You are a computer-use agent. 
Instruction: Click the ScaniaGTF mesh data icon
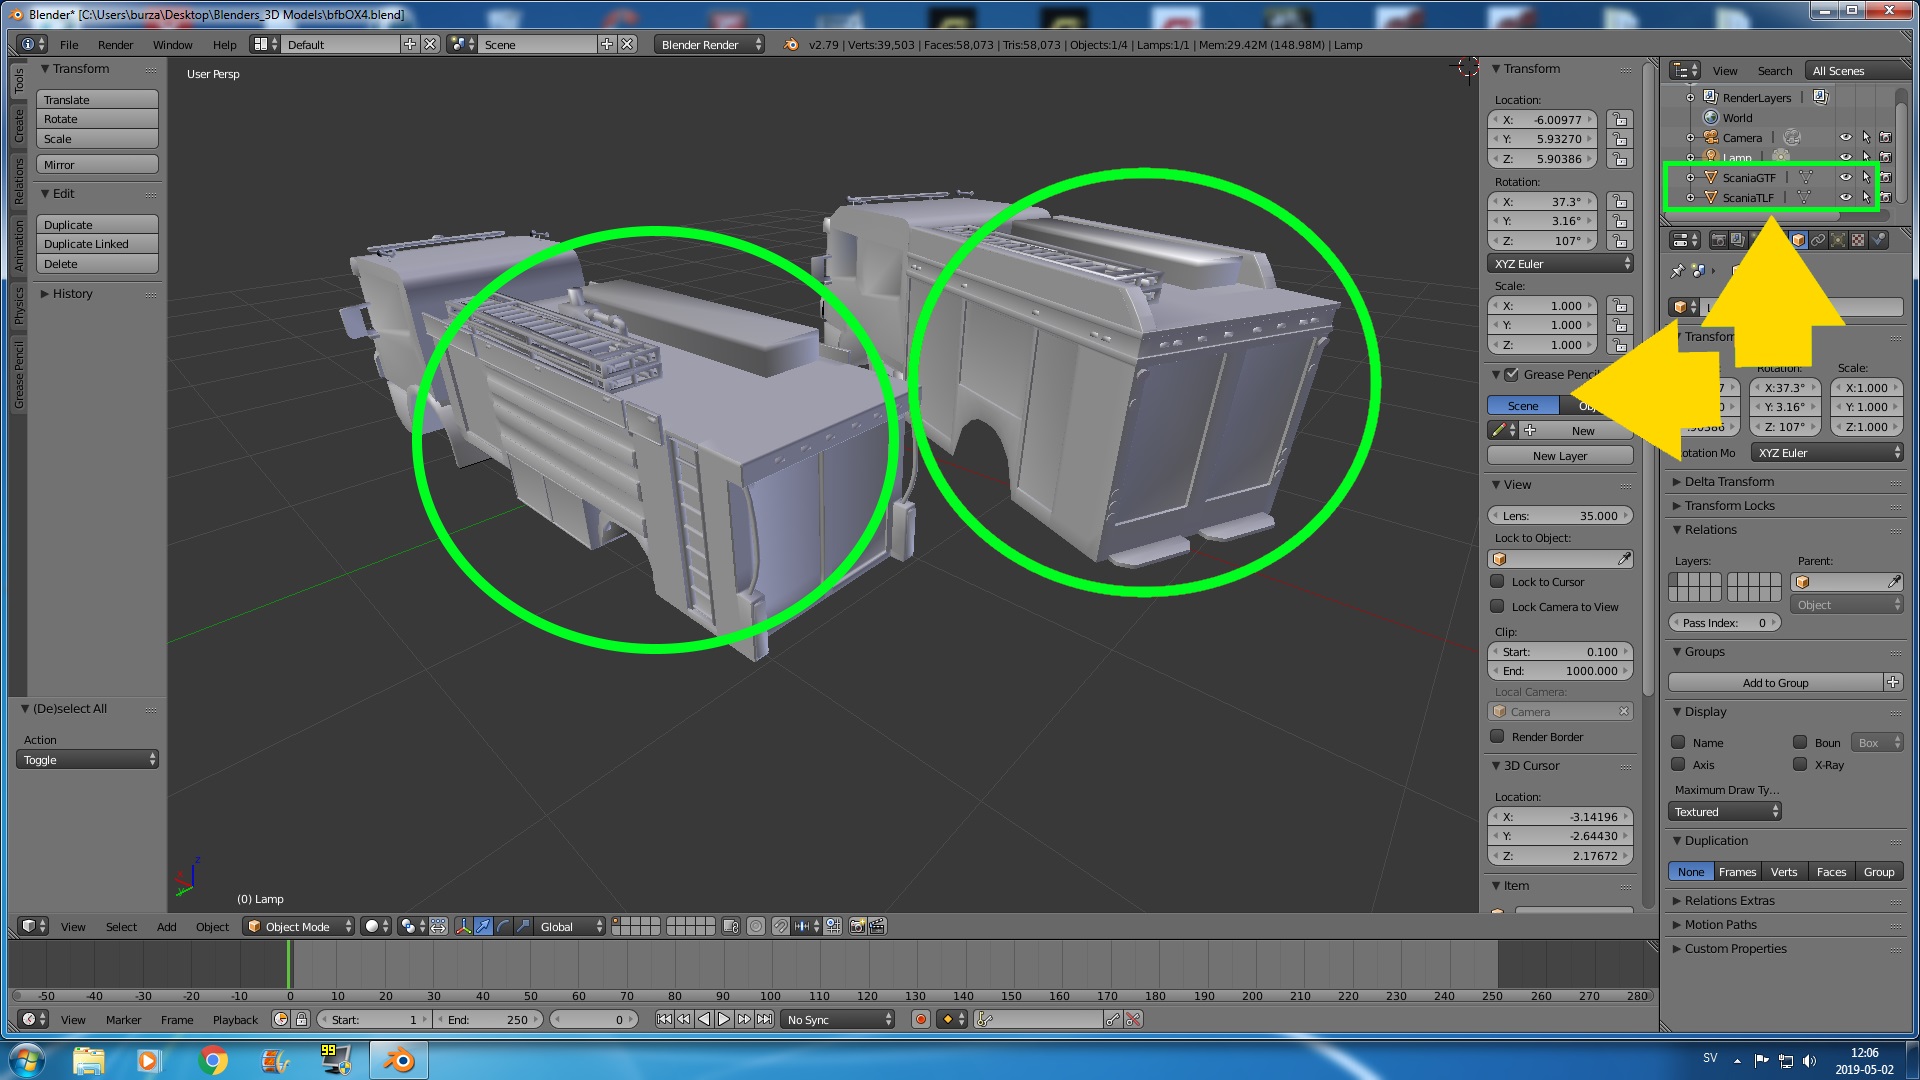(1806, 178)
